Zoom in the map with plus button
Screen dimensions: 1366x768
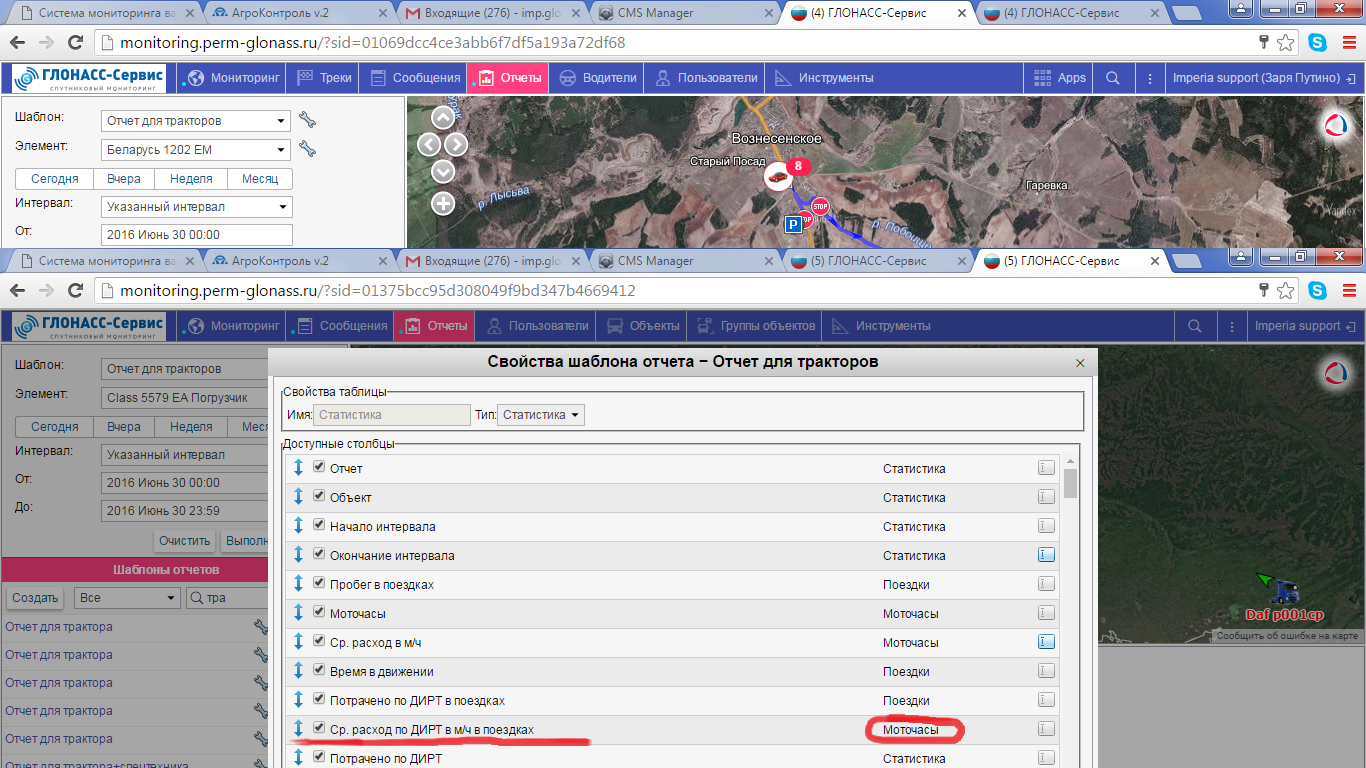click(443, 204)
